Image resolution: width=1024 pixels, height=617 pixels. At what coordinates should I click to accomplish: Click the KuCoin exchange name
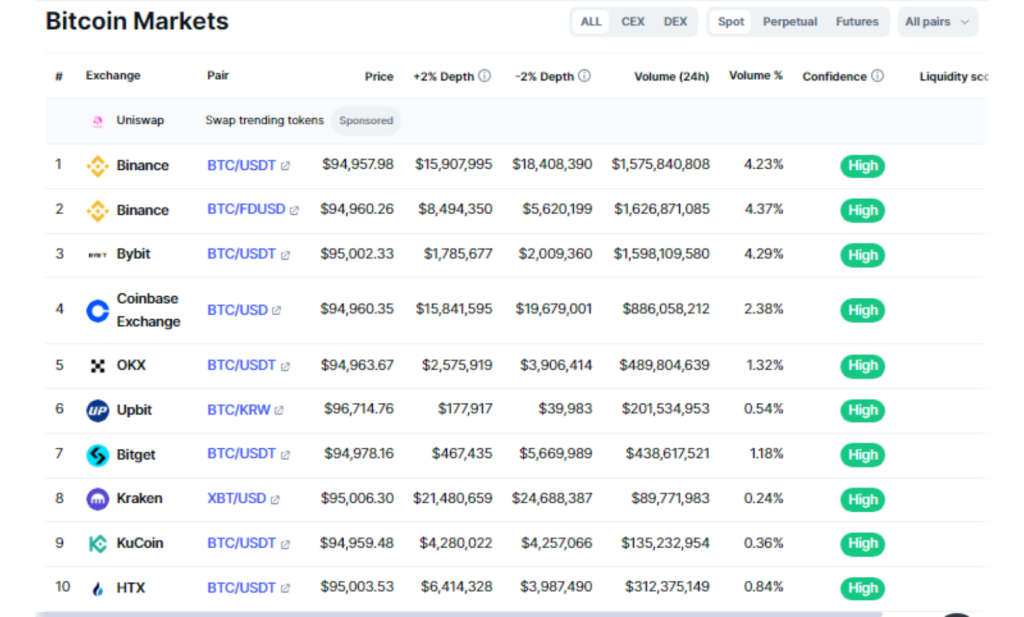(140, 543)
